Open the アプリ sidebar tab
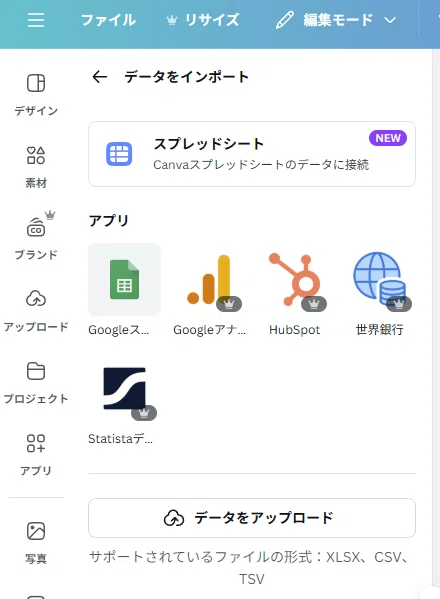Viewport: 440px width, 599px height. pos(36,455)
